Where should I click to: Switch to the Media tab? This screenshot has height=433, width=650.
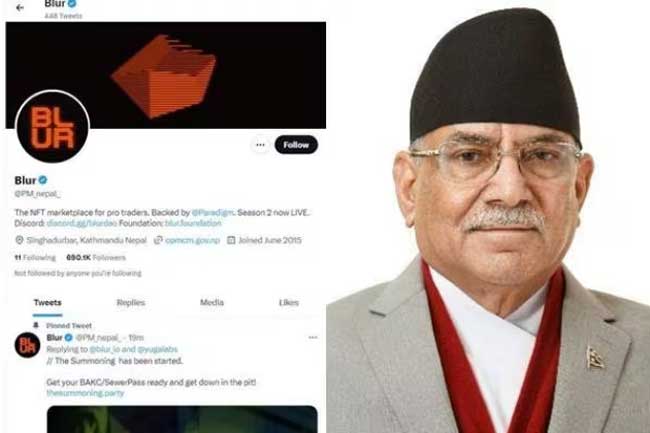click(212, 302)
